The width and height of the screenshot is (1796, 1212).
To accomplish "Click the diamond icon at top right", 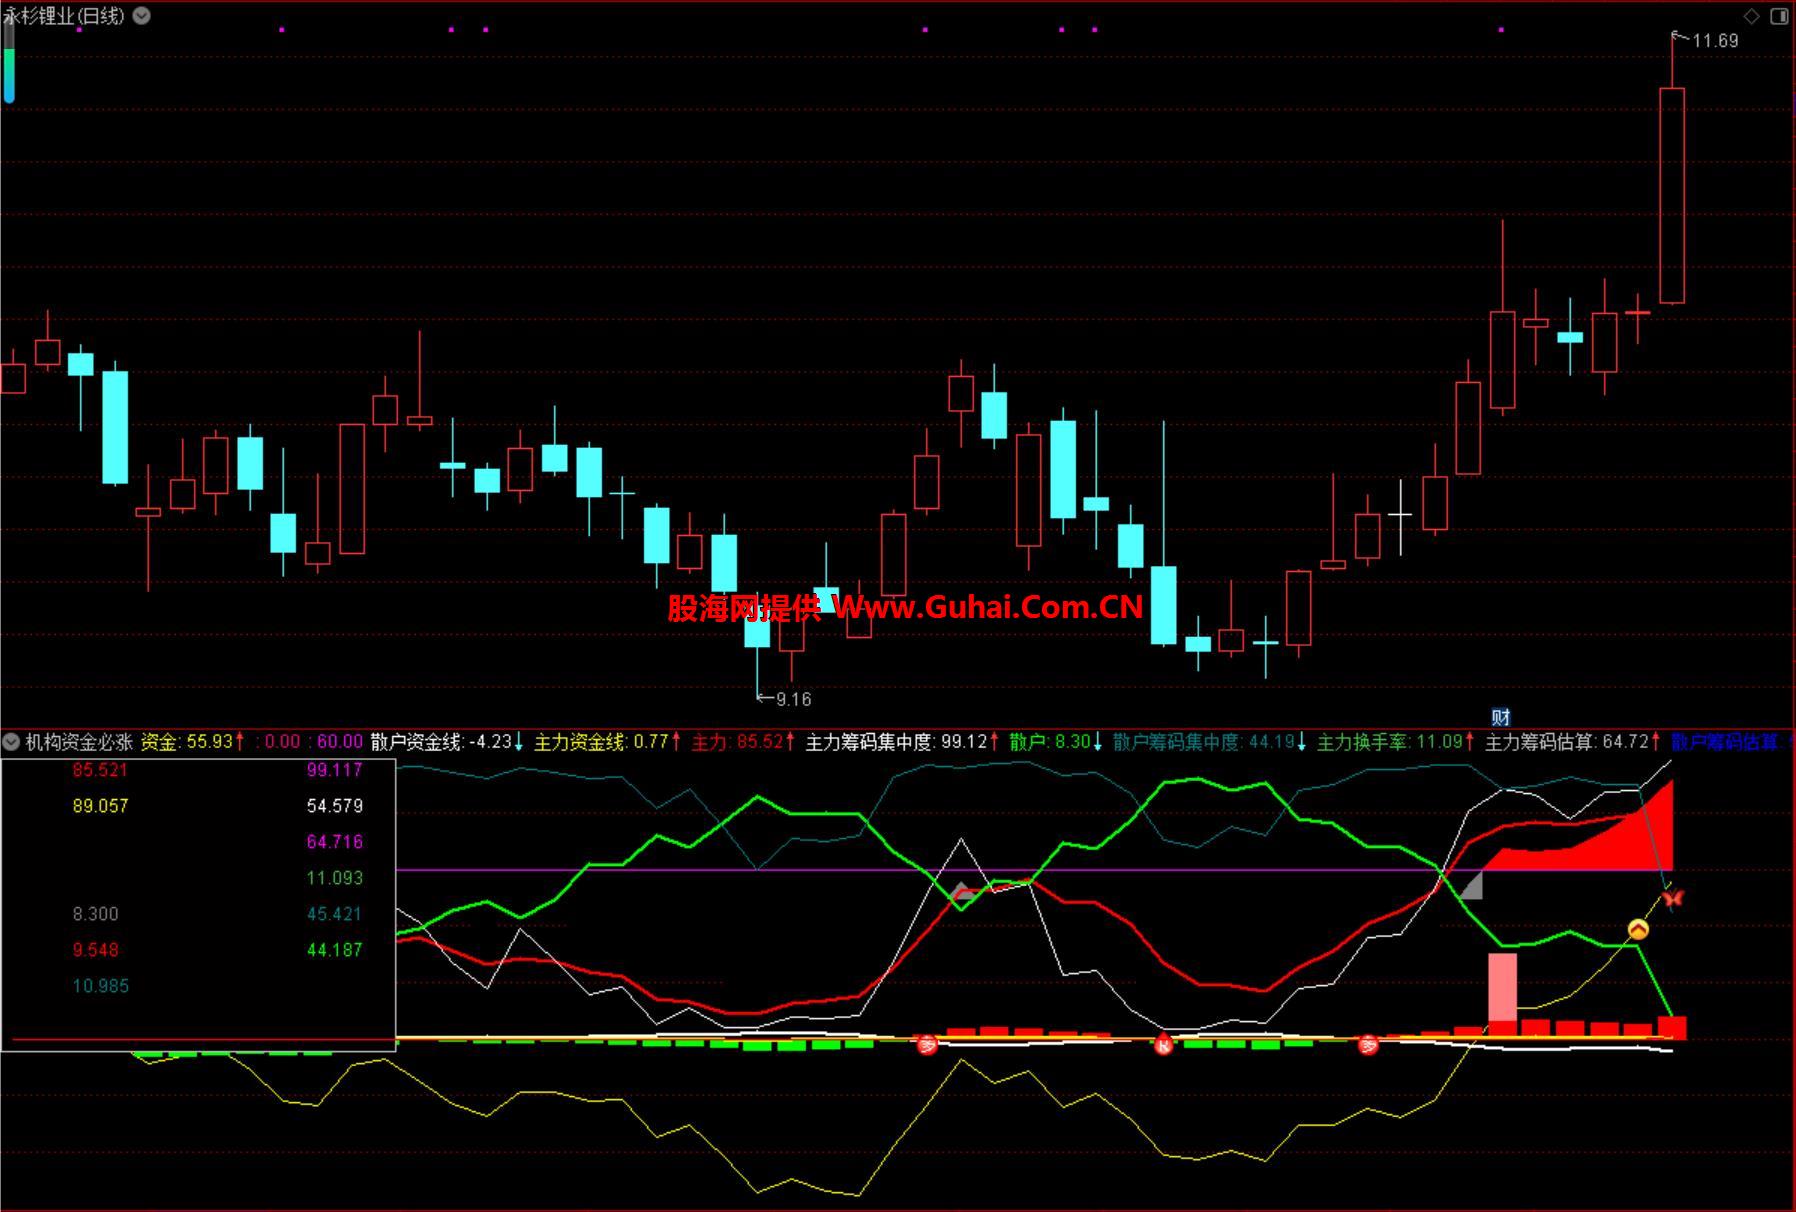I will pyautogui.click(x=1751, y=16).
